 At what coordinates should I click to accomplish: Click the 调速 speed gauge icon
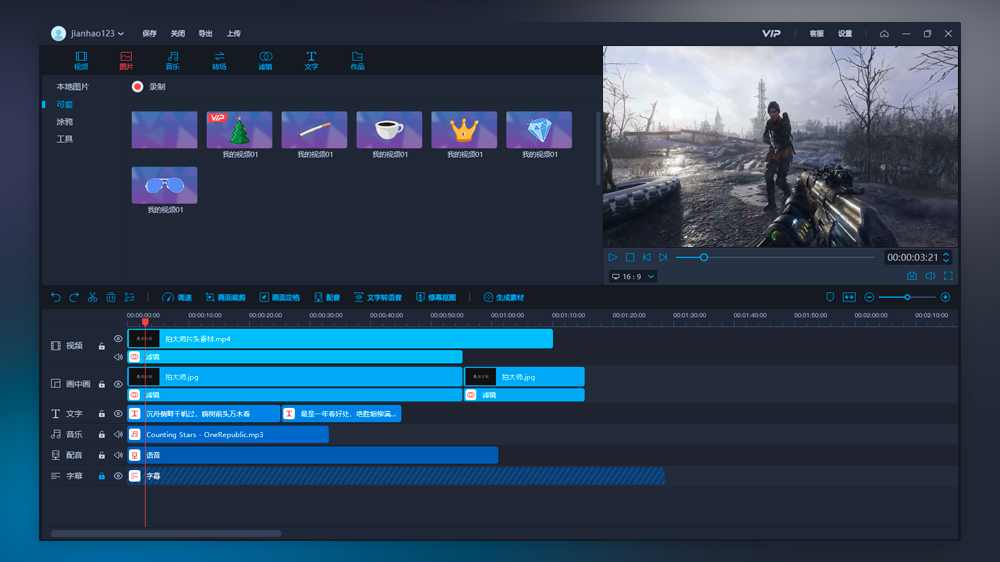(168, 297)
